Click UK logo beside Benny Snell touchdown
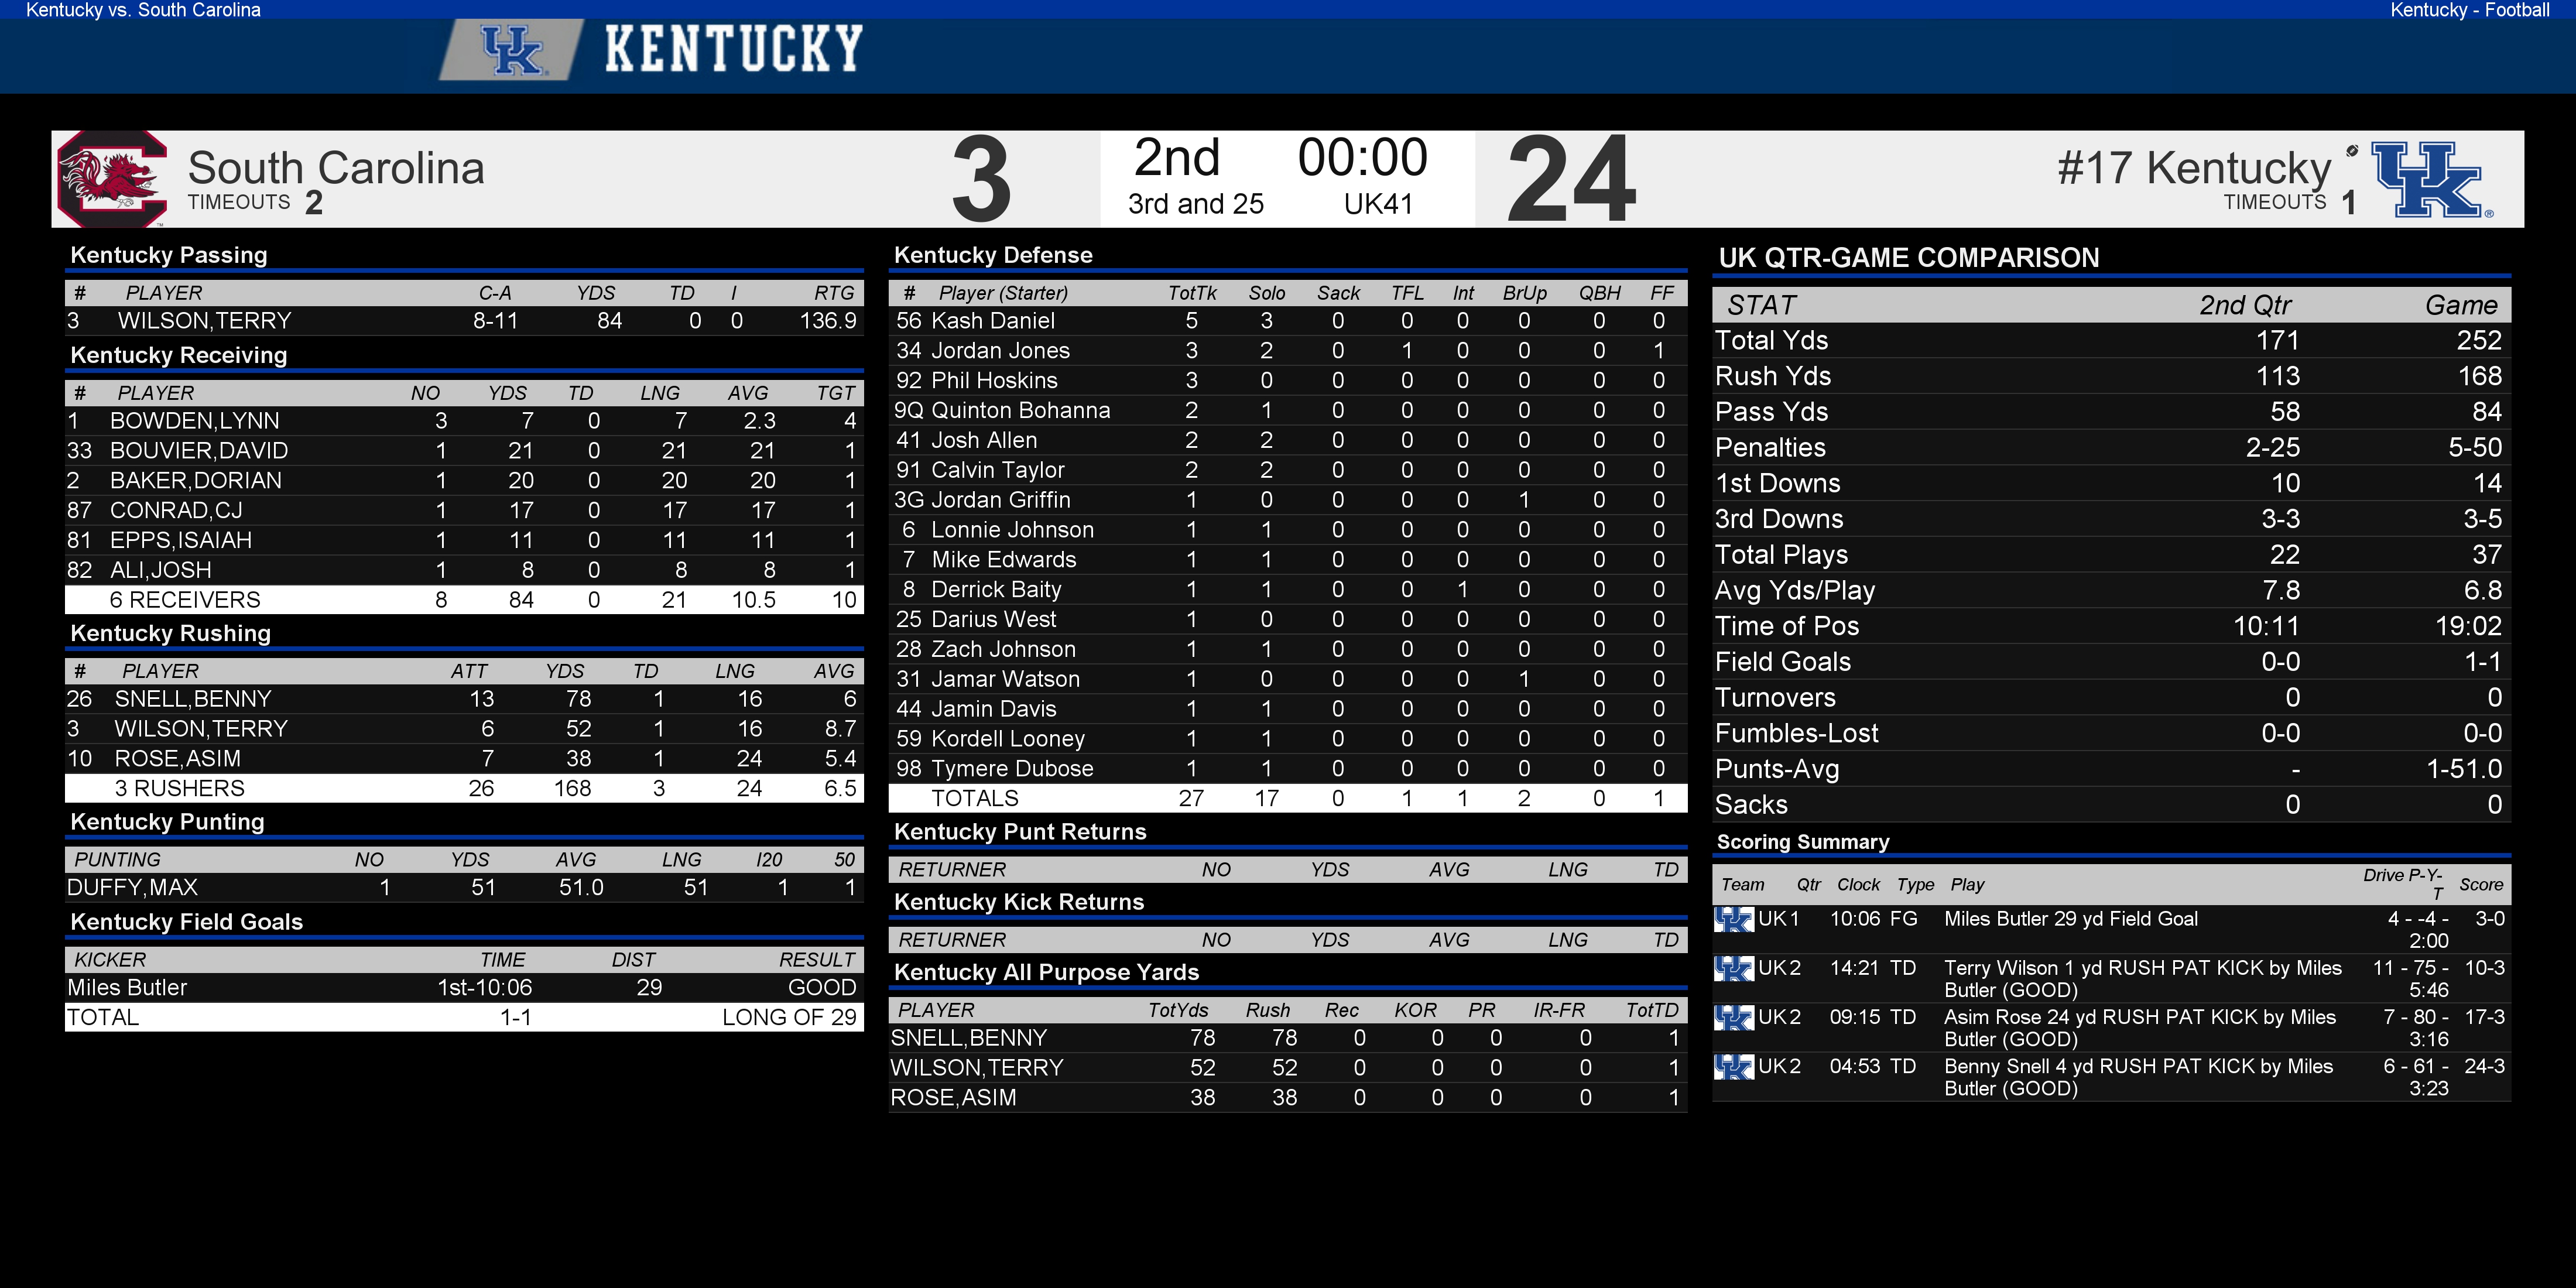The image size is (2576, 1288). click(x=1733, y=1067)
